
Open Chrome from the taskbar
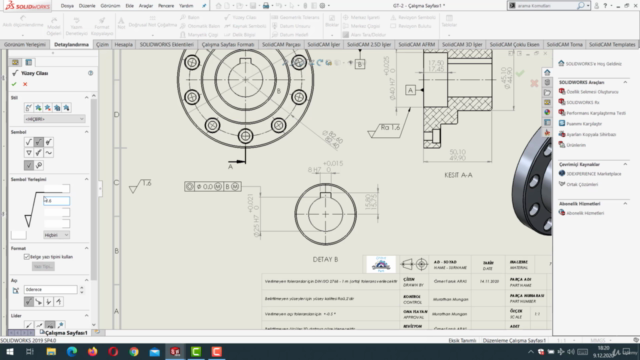click(134, 351)
